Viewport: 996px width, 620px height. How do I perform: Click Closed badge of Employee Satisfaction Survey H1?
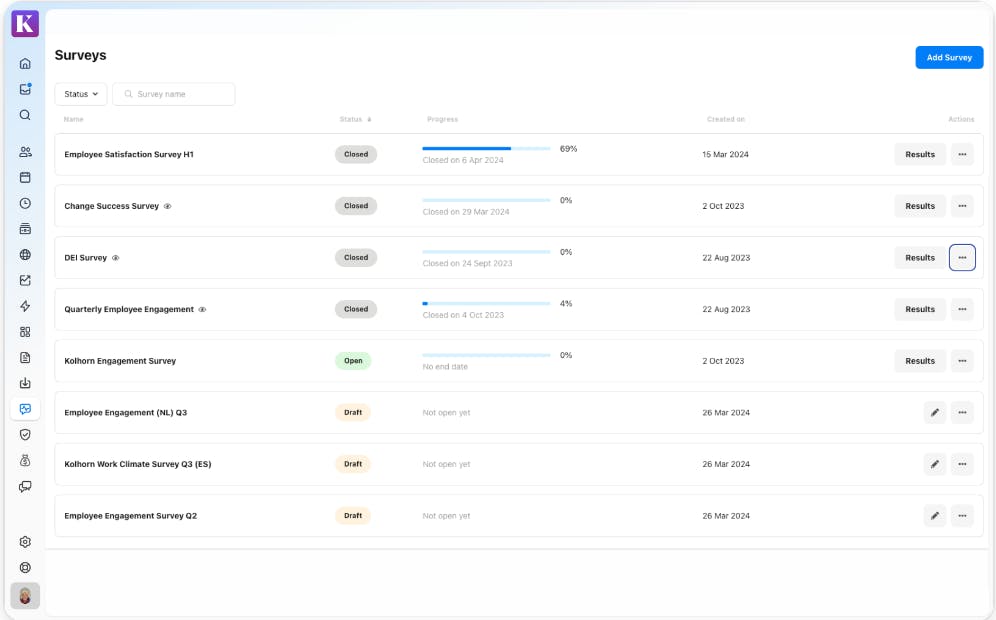tap(356, 154)
